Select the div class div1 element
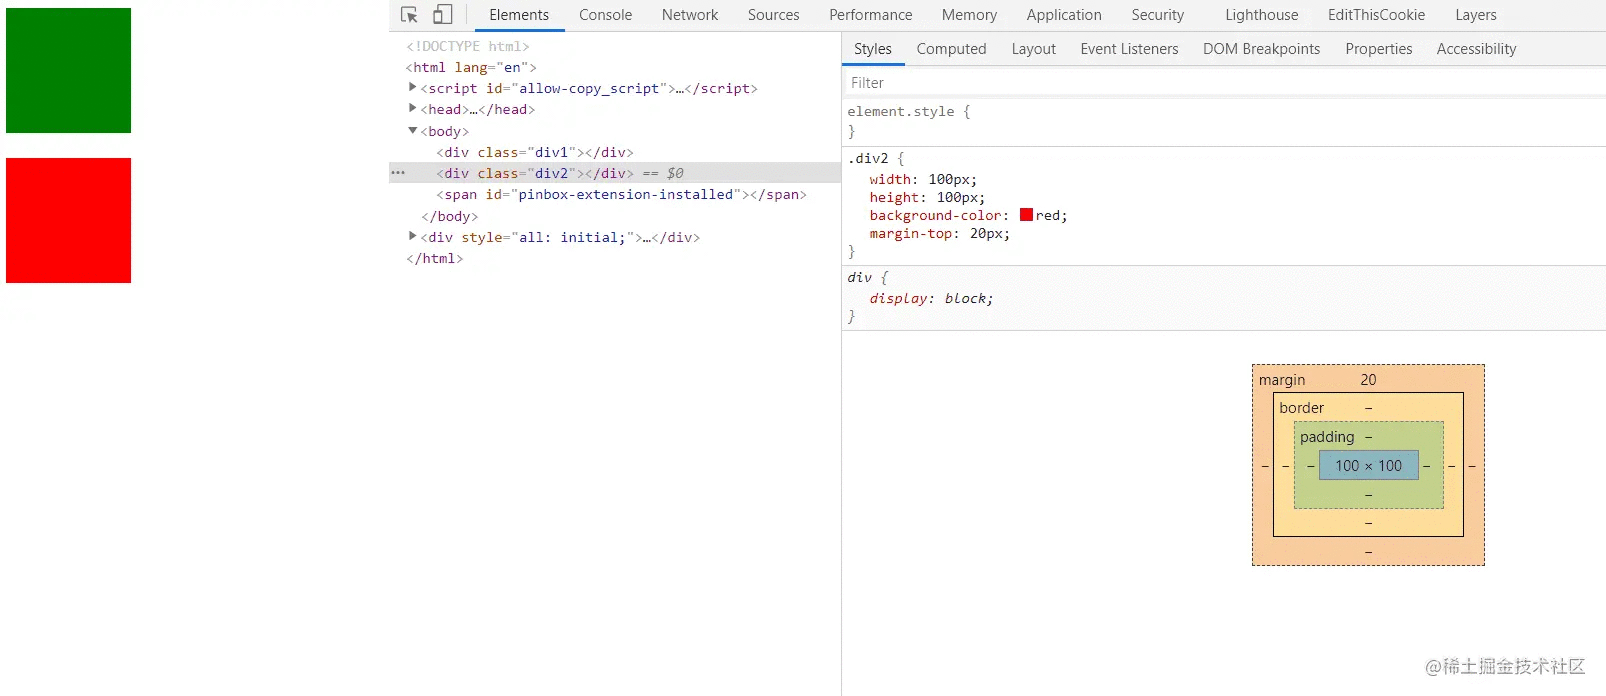The height and width of the screenshot is (696, 1606). point(535,152)
